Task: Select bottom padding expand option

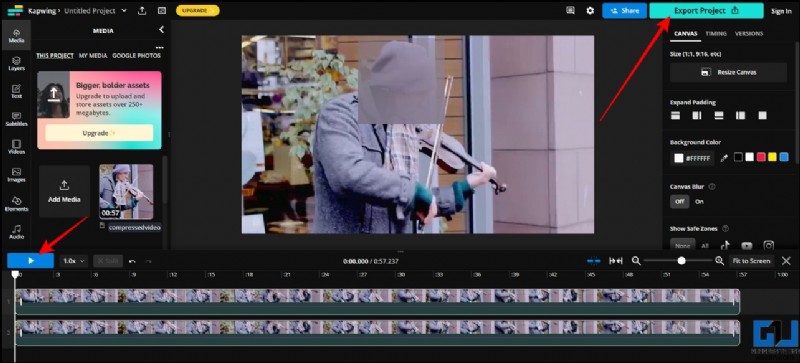Action: [719, 116]
